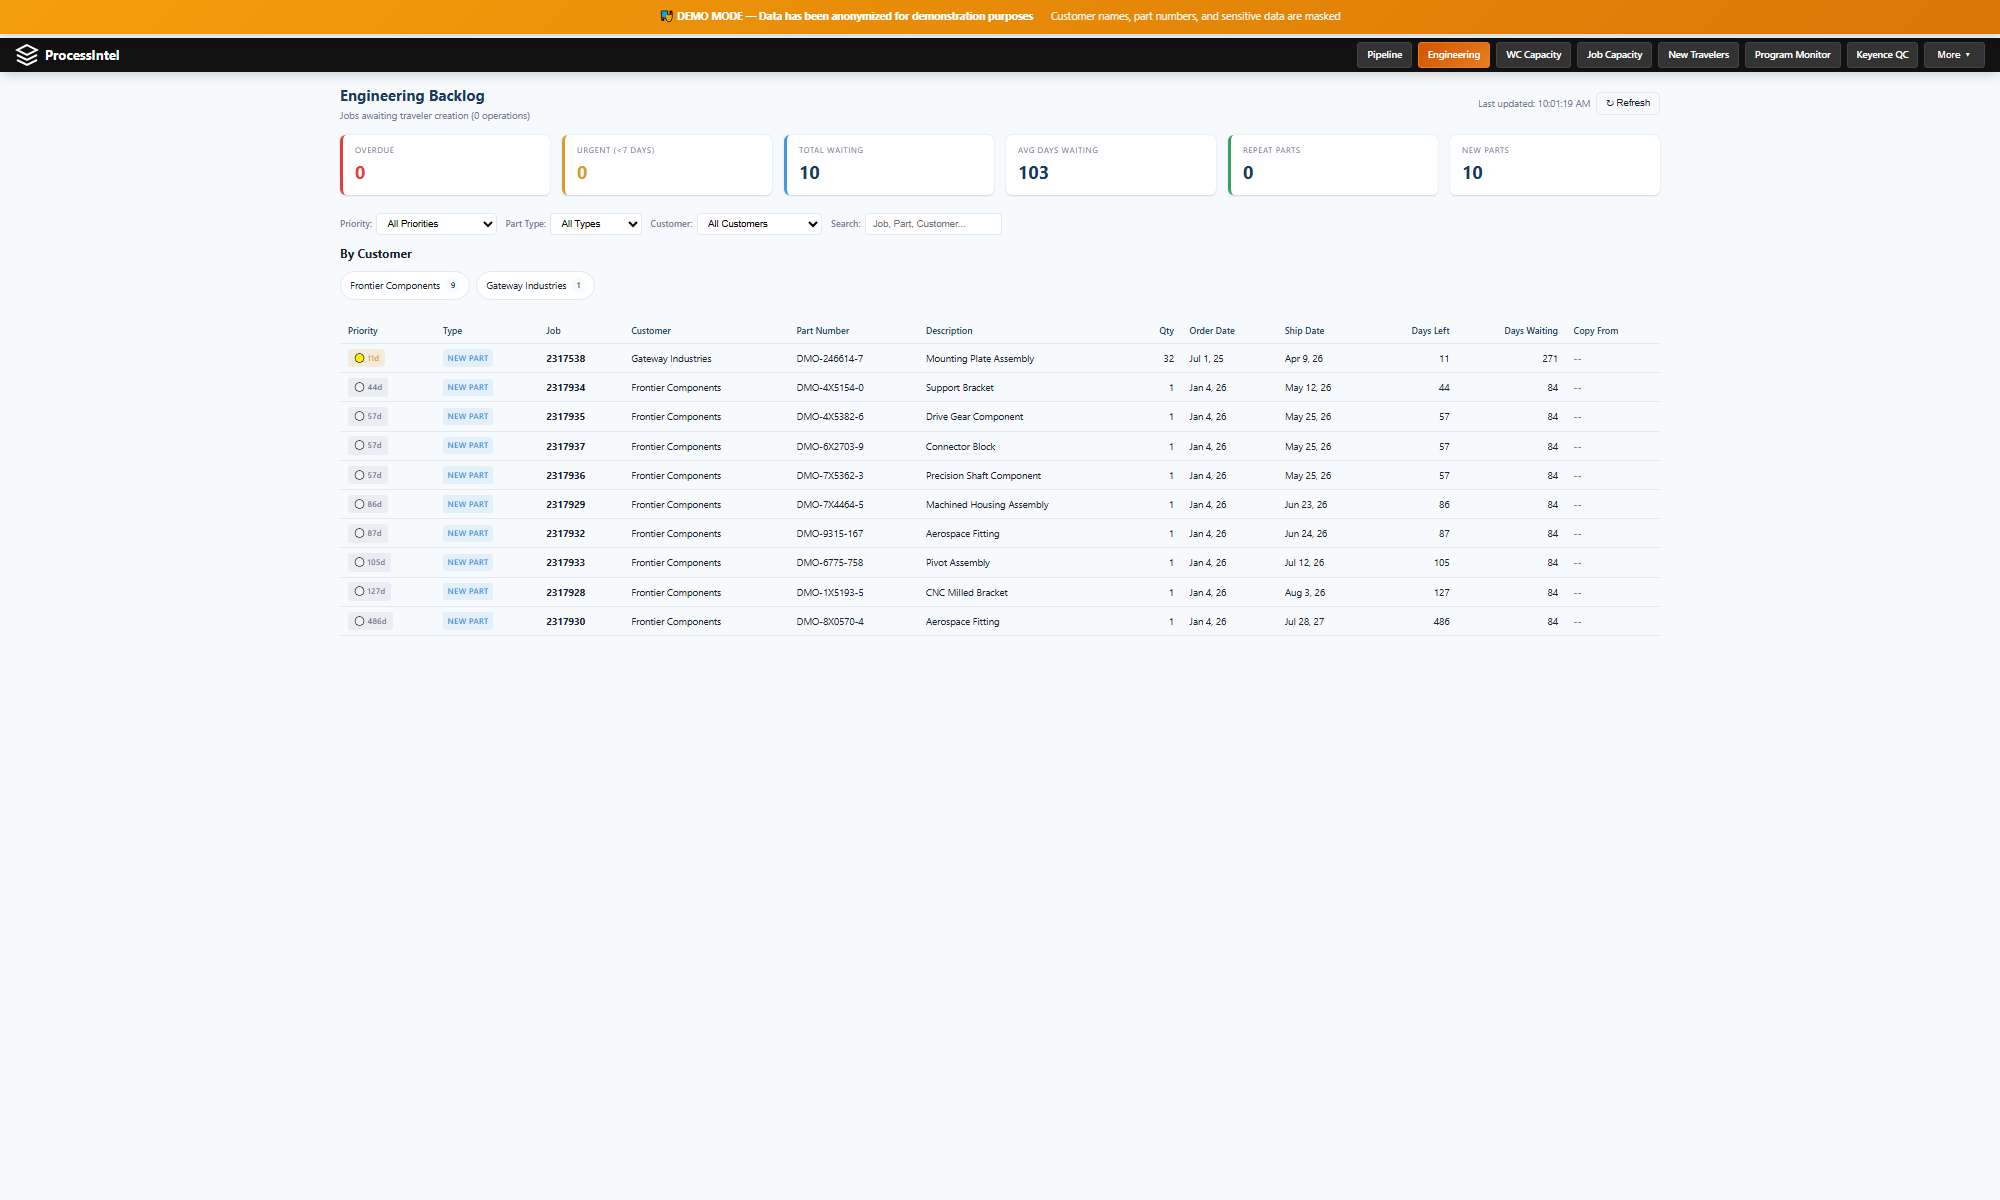Click the ProcessIntel stacked-layers logo icon

tap(27, 55)
